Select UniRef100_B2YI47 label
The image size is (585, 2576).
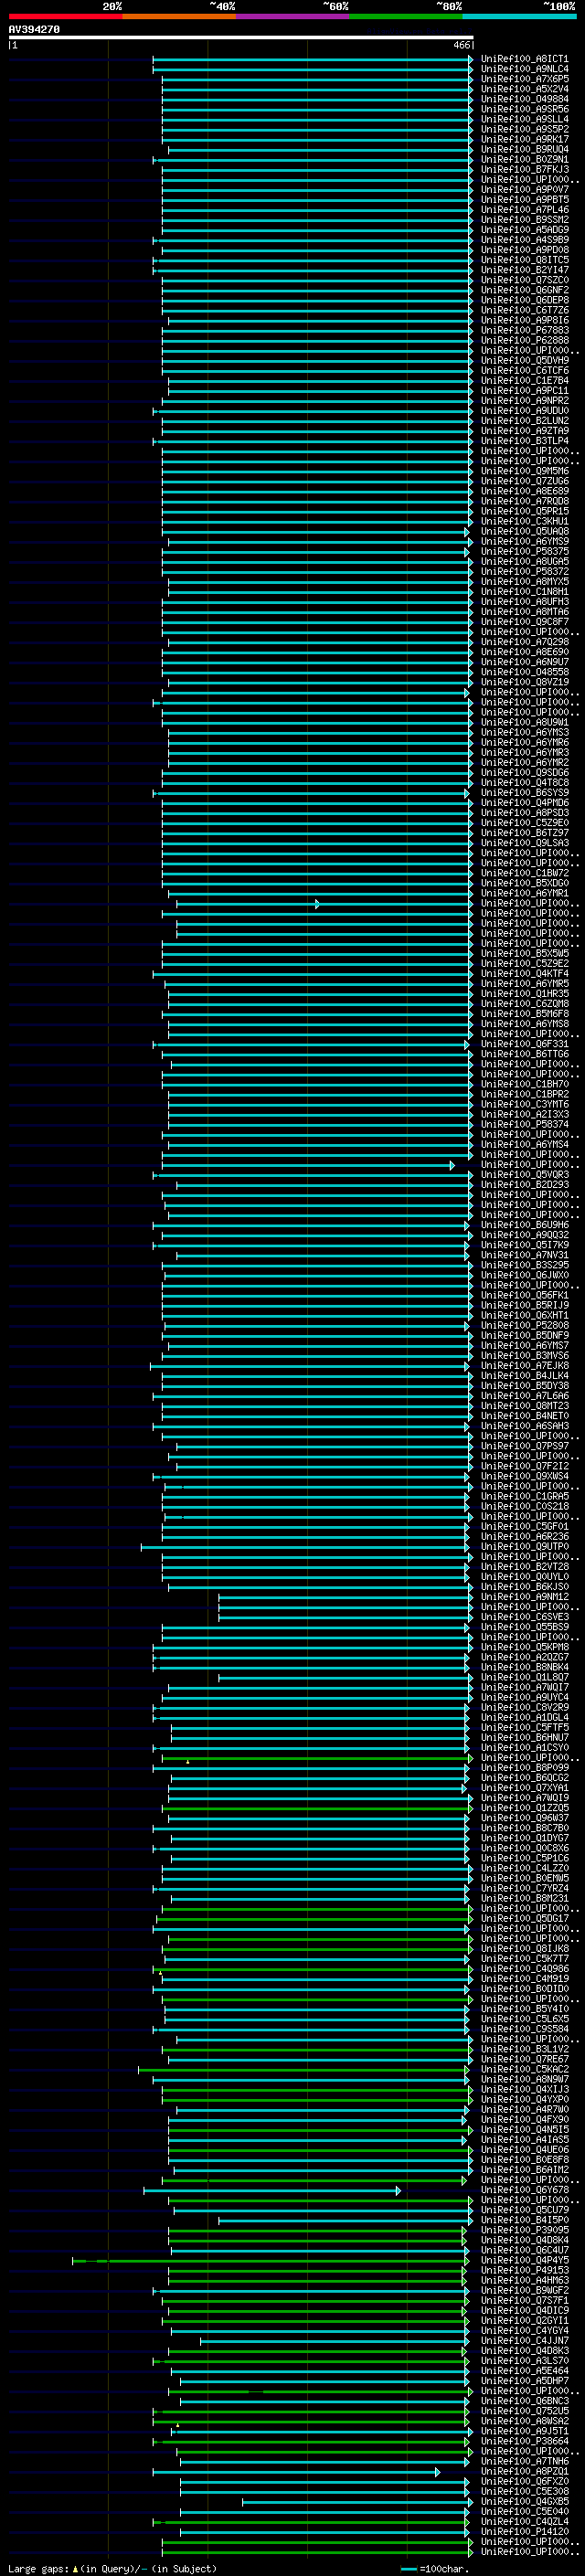click(525, 270)
